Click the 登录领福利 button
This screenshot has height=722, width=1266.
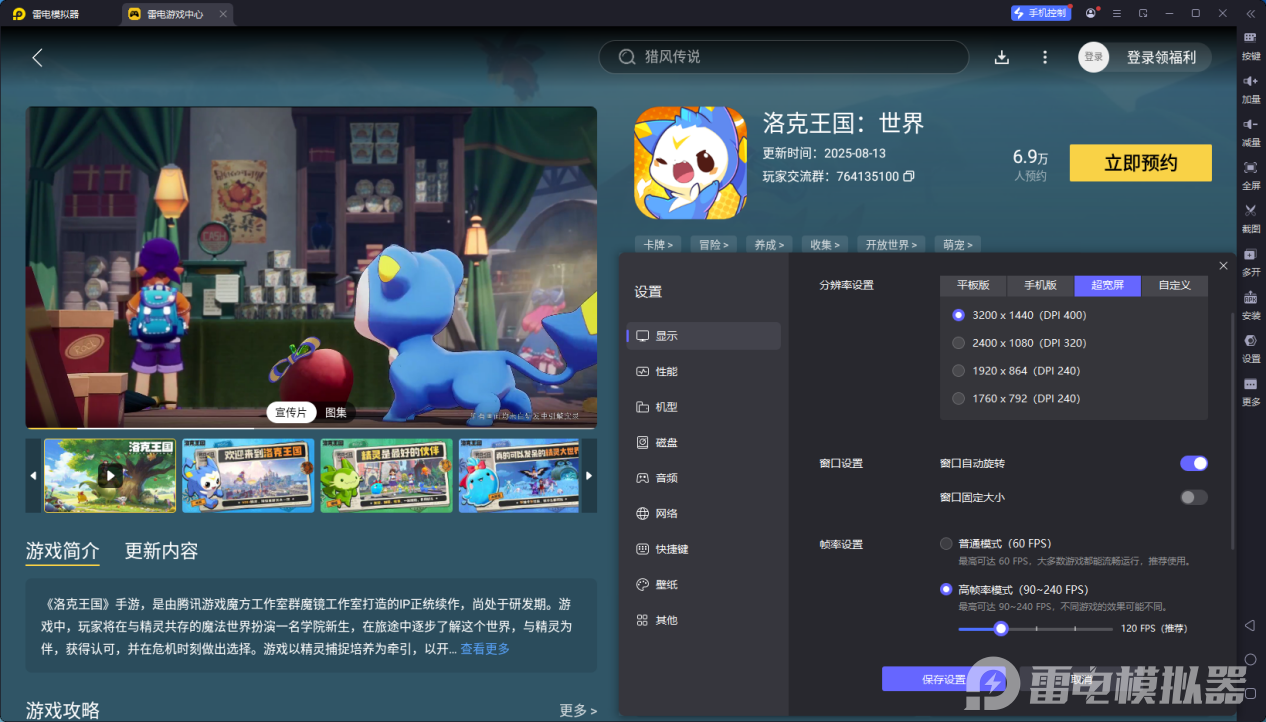click(1161, 57)
